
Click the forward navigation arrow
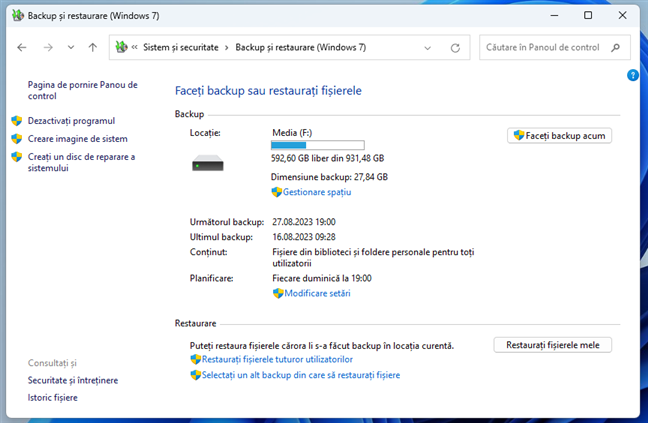48,48
